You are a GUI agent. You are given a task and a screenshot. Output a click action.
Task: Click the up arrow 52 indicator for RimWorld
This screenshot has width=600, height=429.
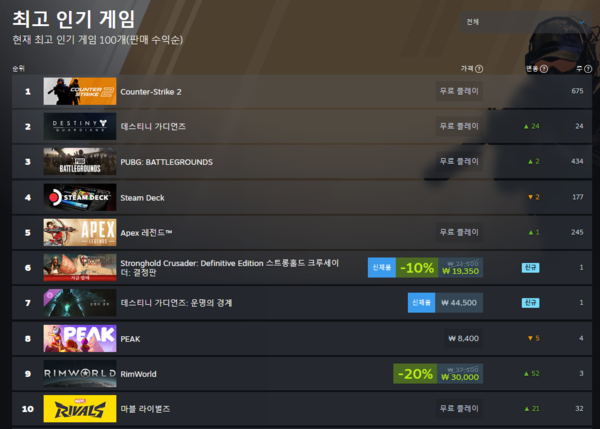click(x=532, y=374)
